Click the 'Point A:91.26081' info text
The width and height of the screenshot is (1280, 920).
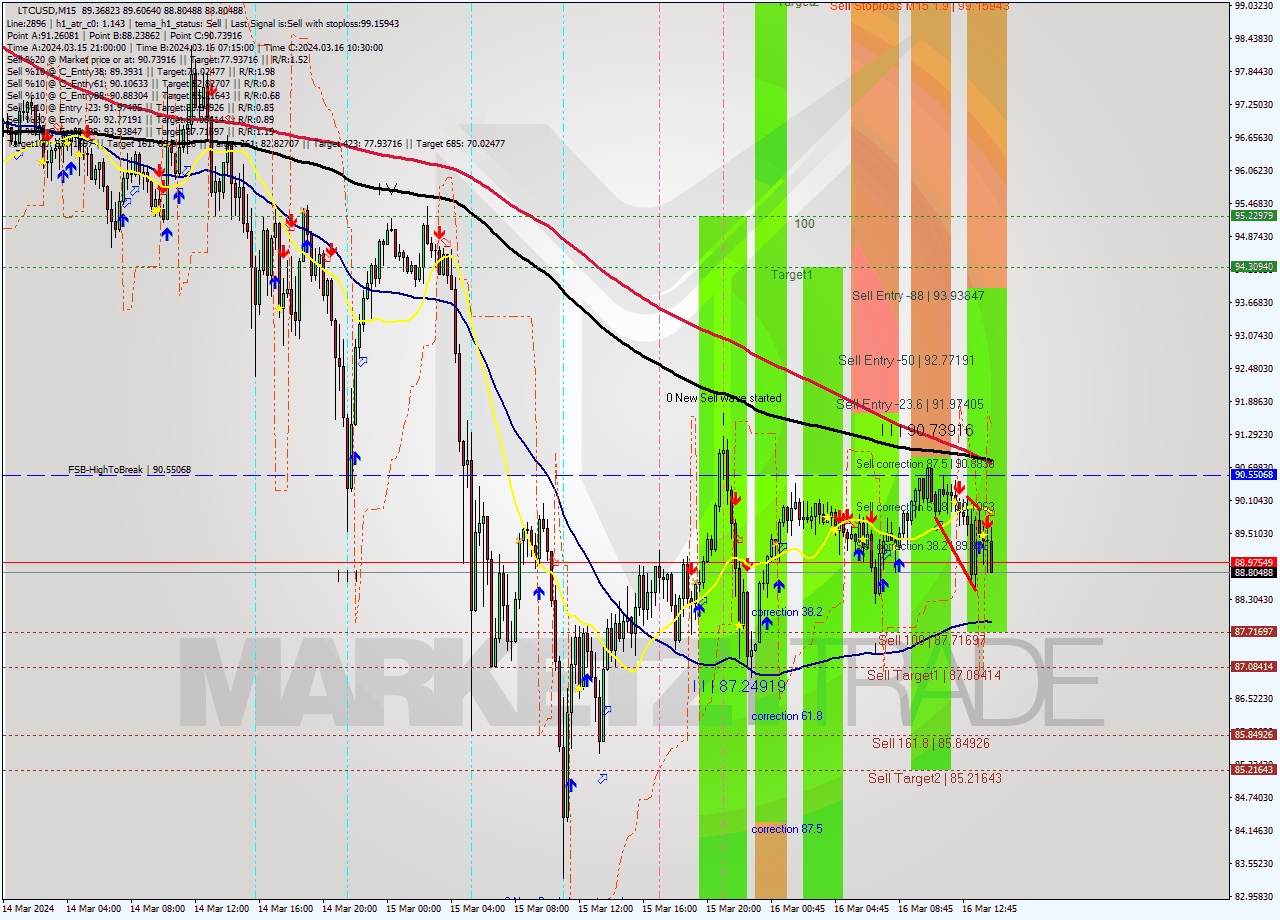[46, 35]
